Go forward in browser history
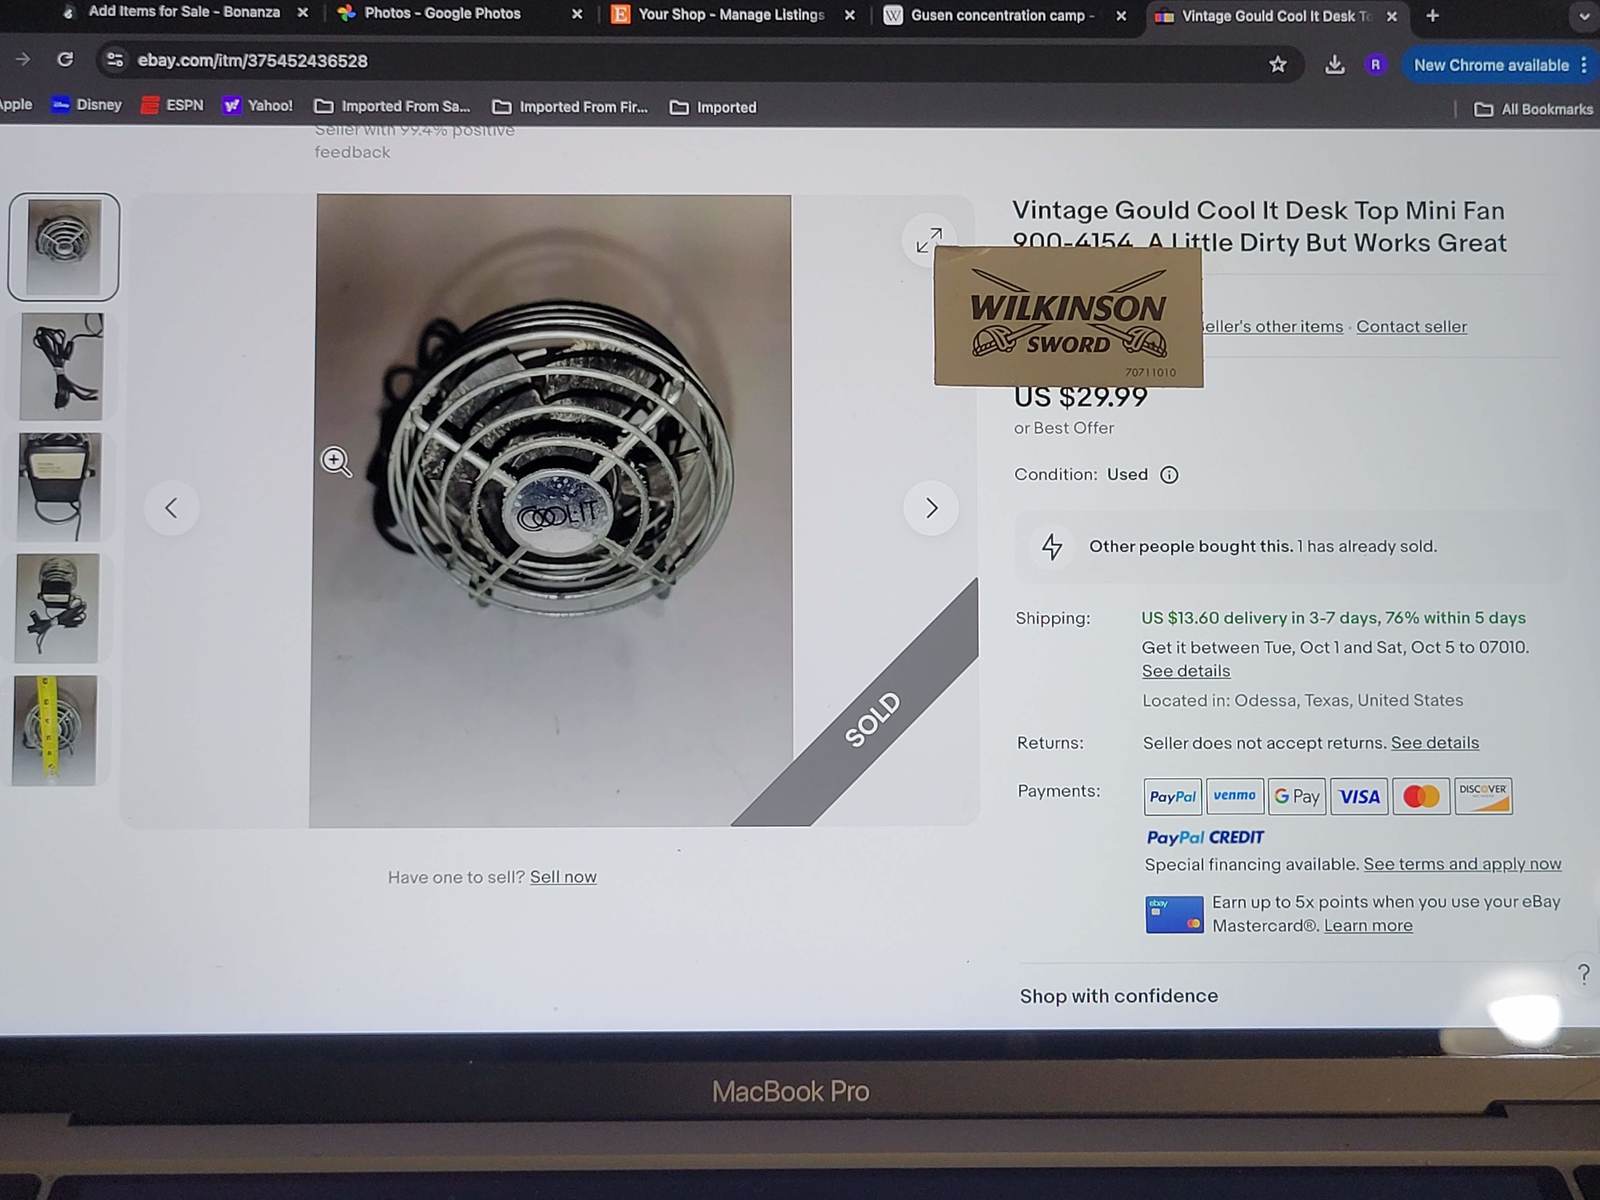 point(22,59)
